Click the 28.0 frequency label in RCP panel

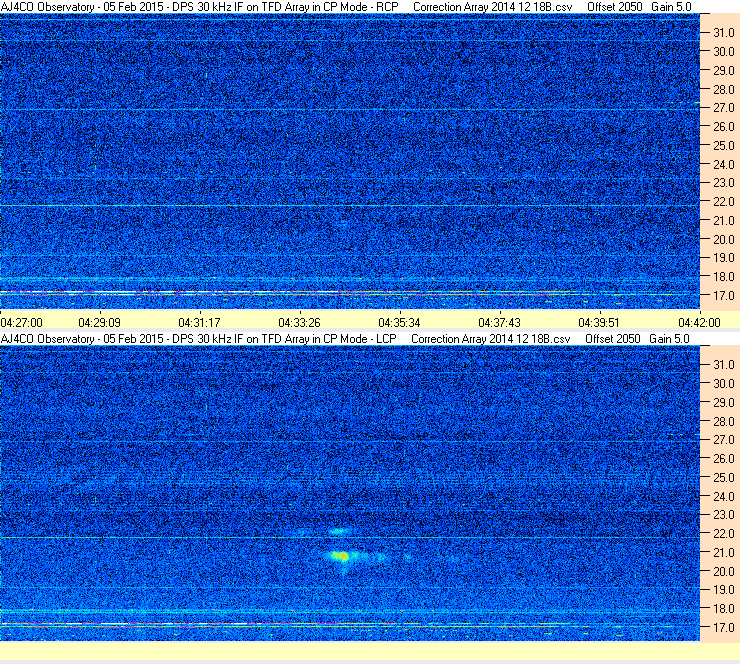[x=723, y=90]
